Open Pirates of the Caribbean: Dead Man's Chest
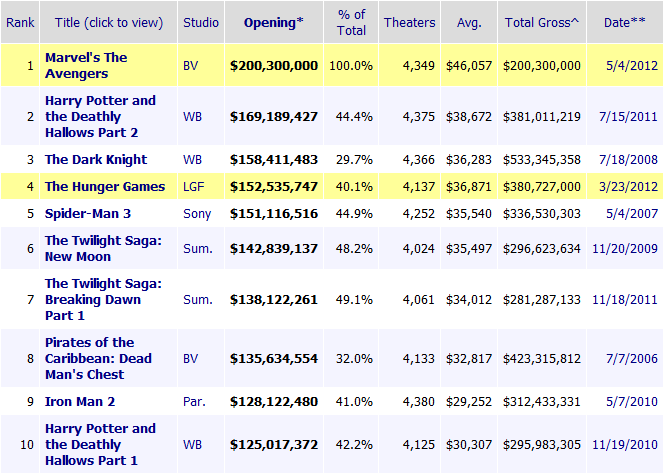 tap(98, 358)
